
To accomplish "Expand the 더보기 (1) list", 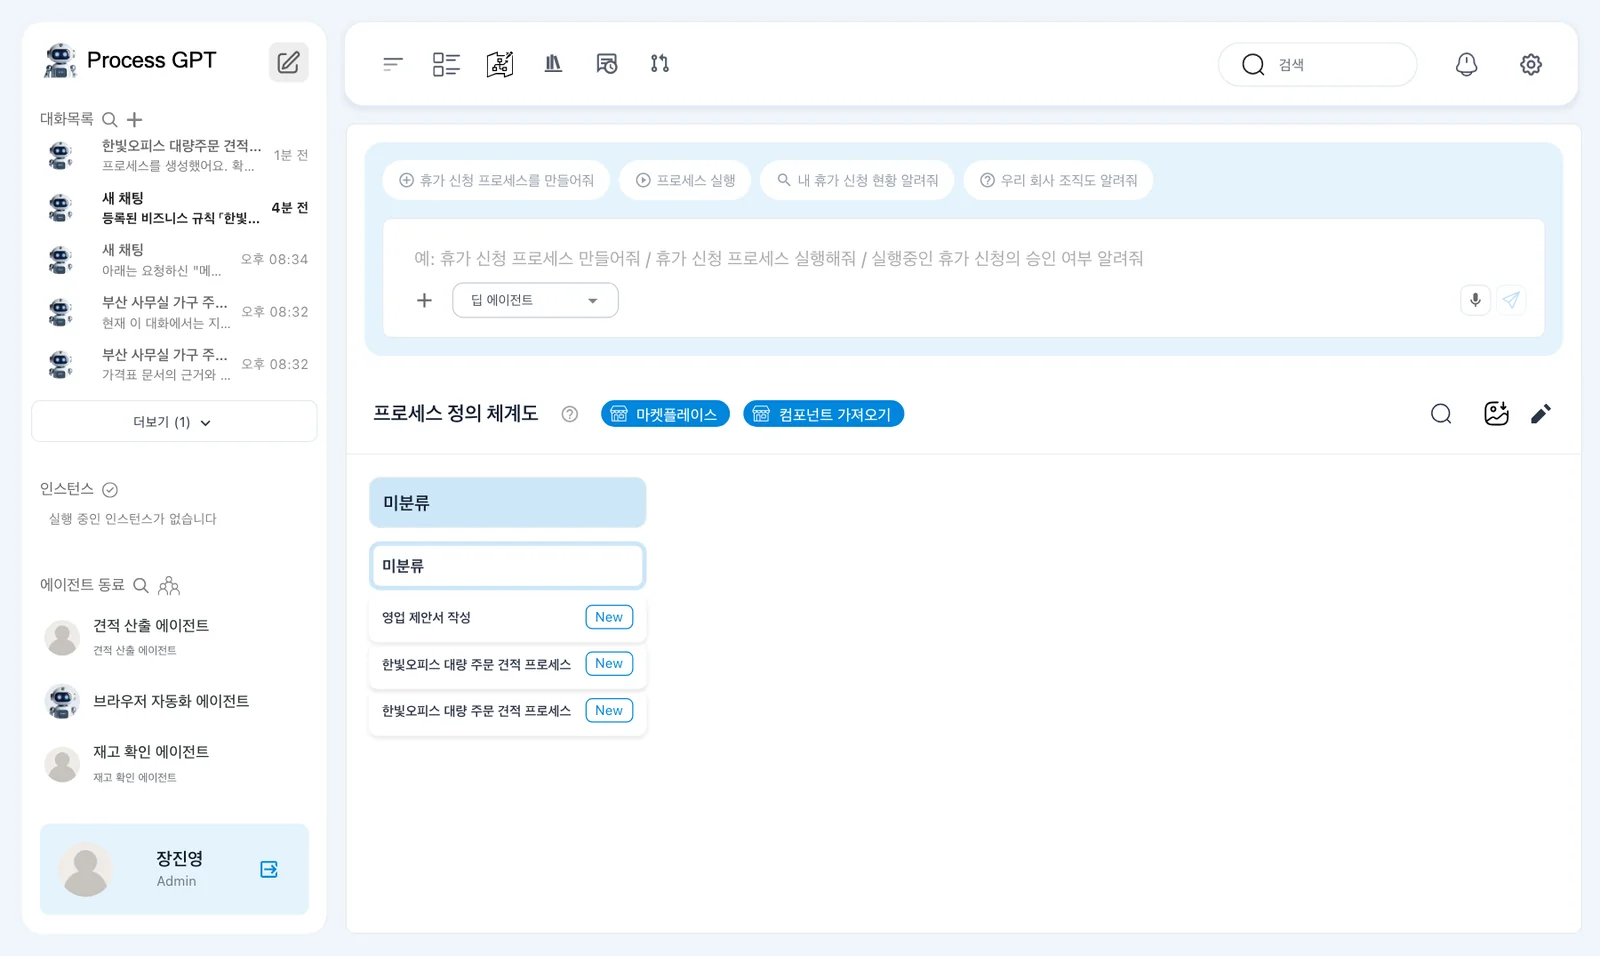I will click(x=174, y=421).
